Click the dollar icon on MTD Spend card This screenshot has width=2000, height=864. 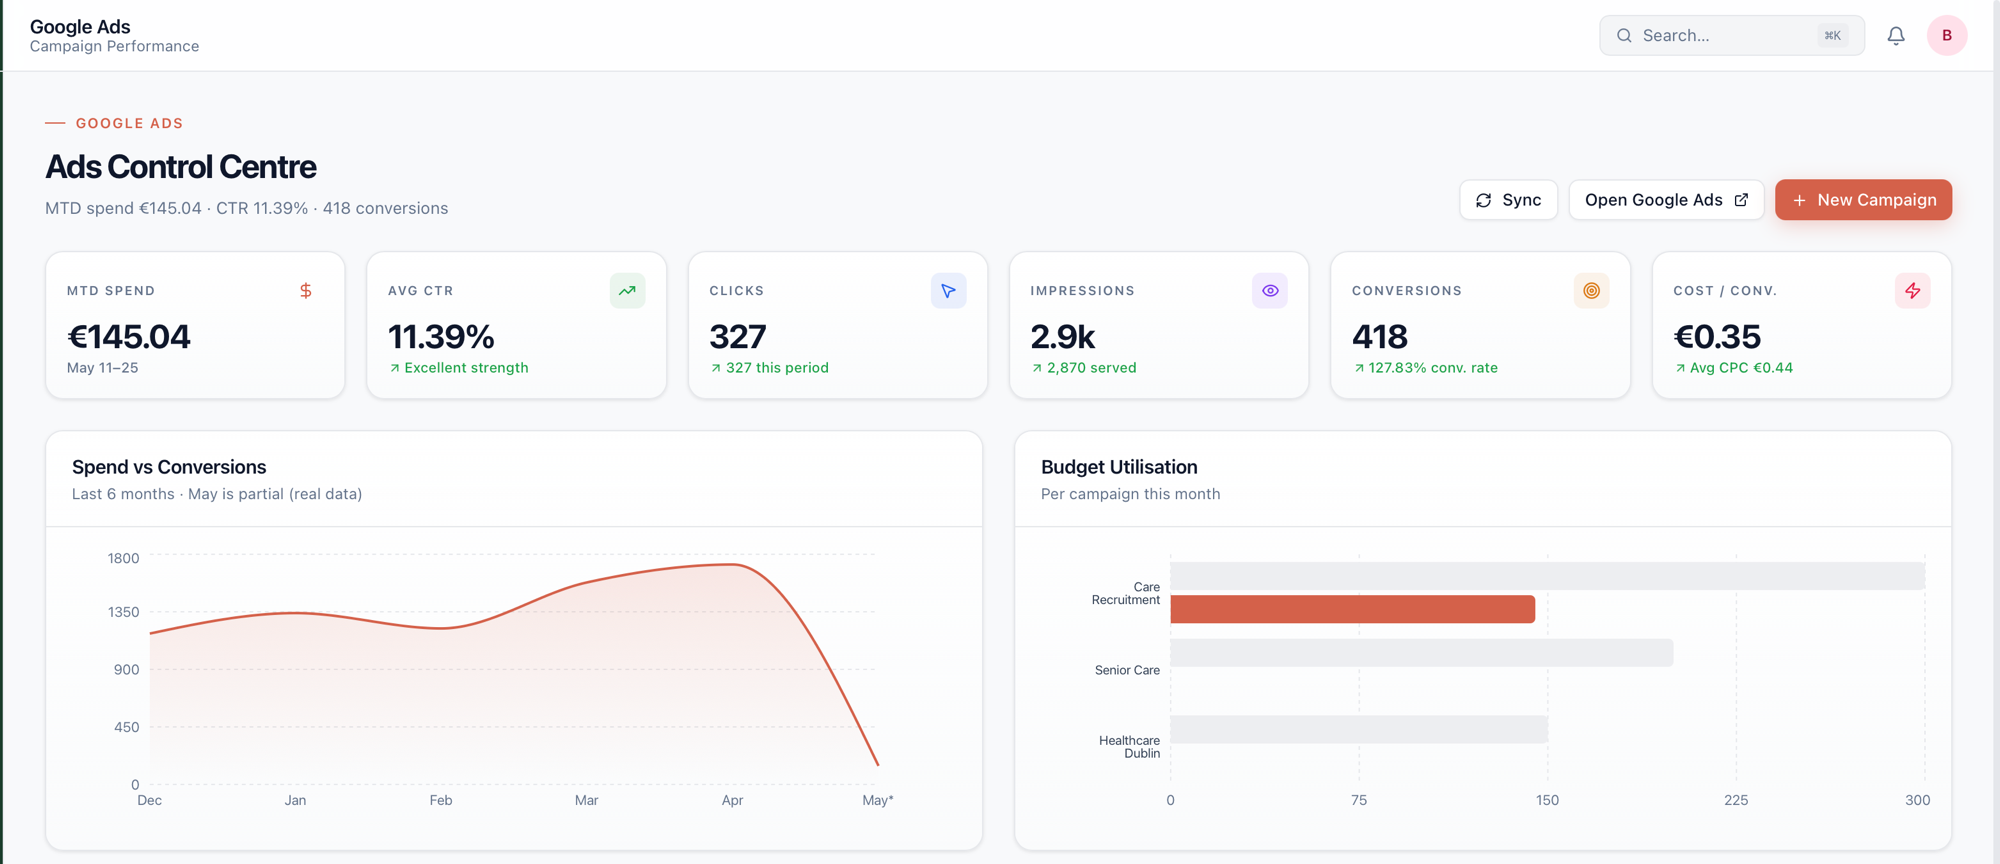pyautogui.click(x=306, y=291)
